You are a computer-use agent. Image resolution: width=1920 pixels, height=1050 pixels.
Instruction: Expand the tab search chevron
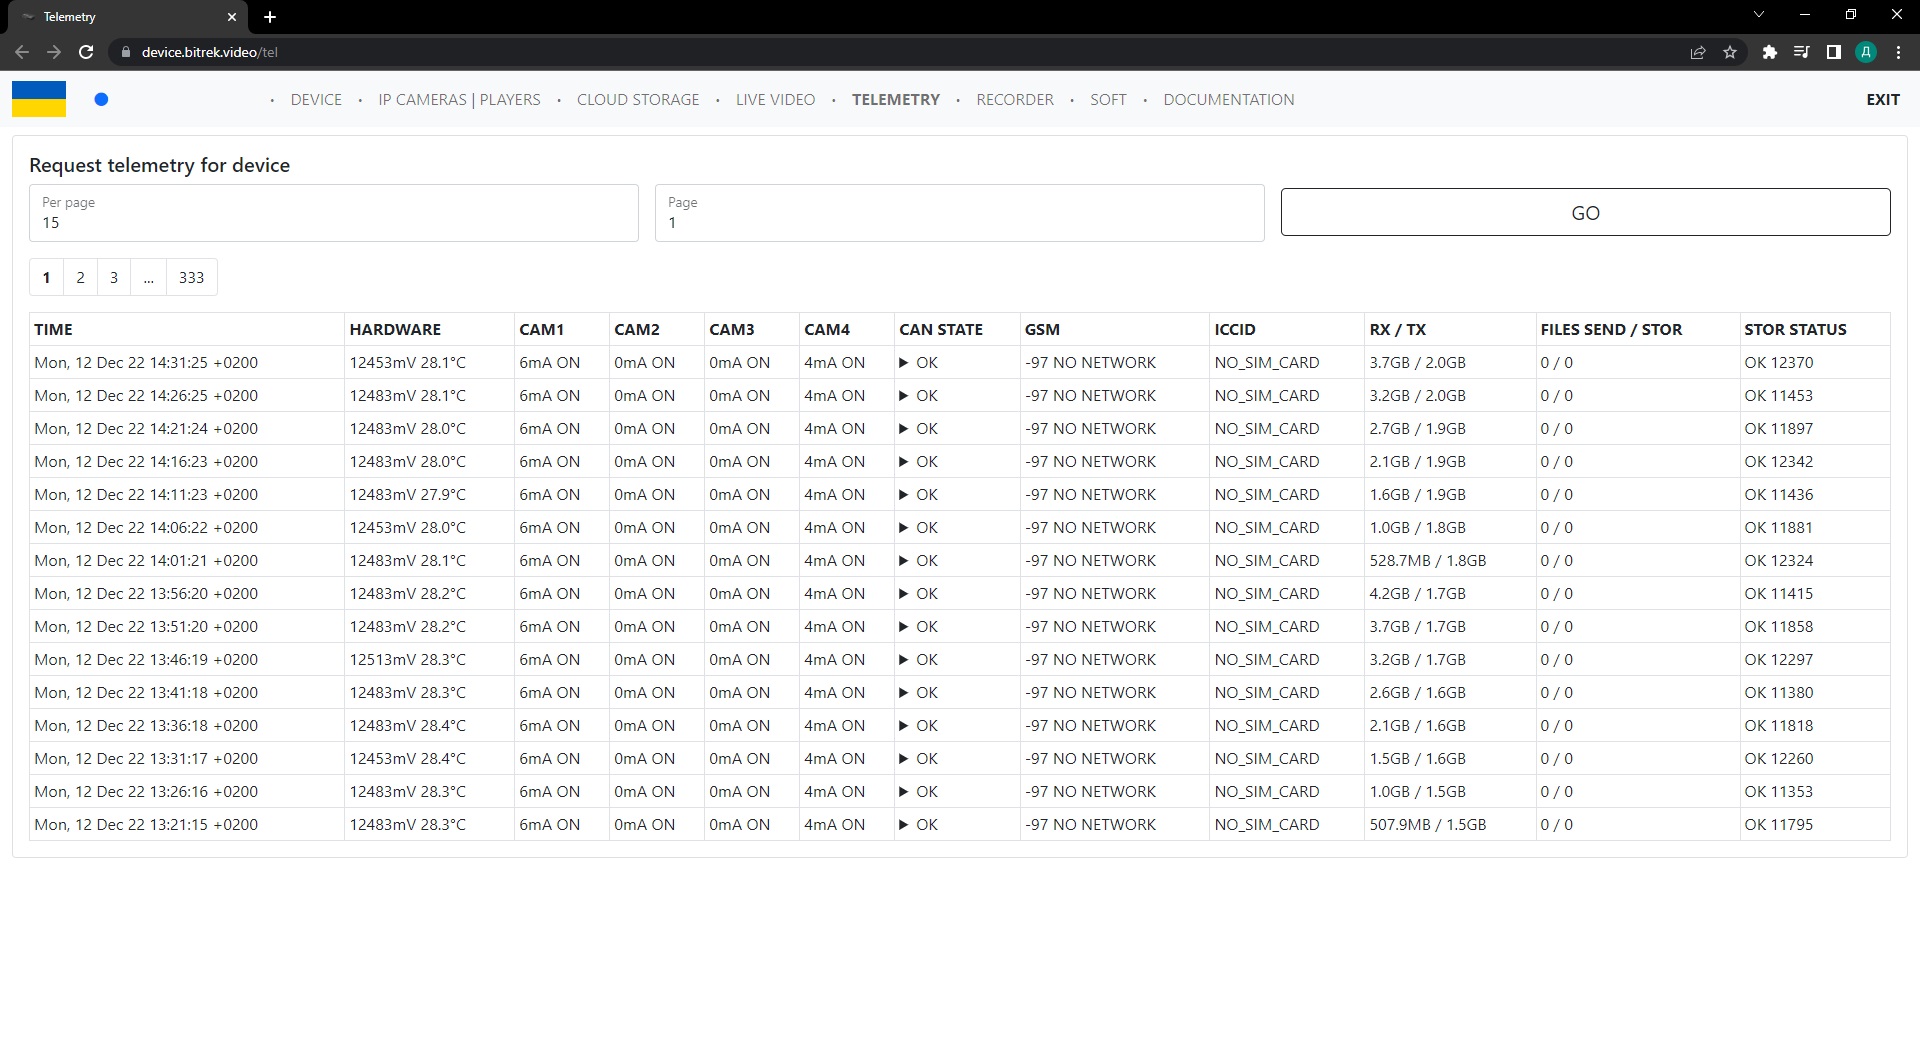[x=1759, y=15]
